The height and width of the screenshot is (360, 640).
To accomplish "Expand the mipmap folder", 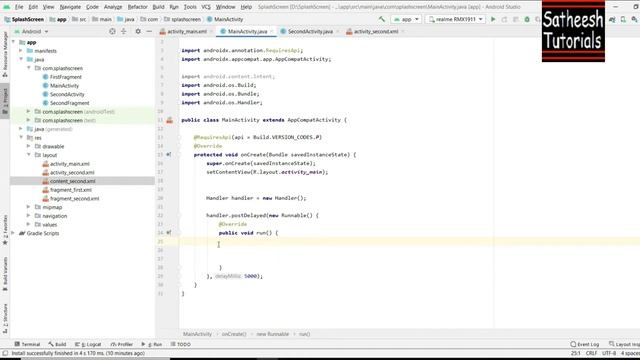I will pos(28,207).
